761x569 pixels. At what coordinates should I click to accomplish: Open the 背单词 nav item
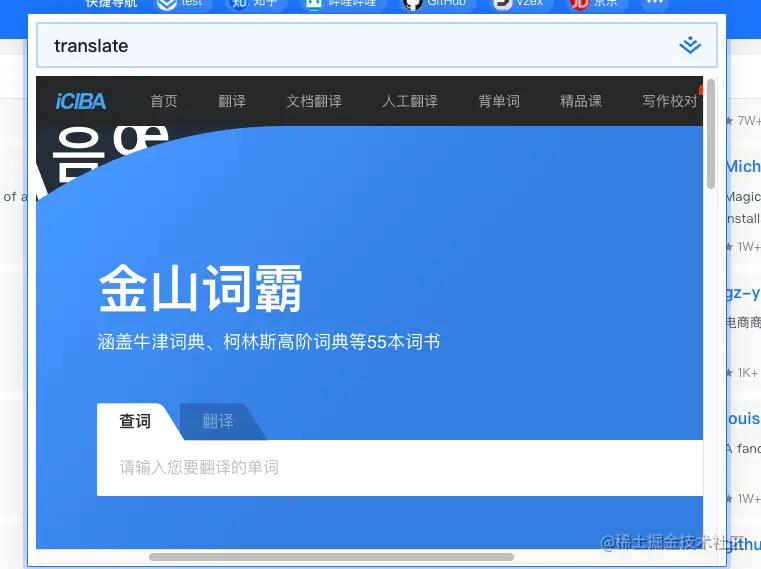pos(499,101)
